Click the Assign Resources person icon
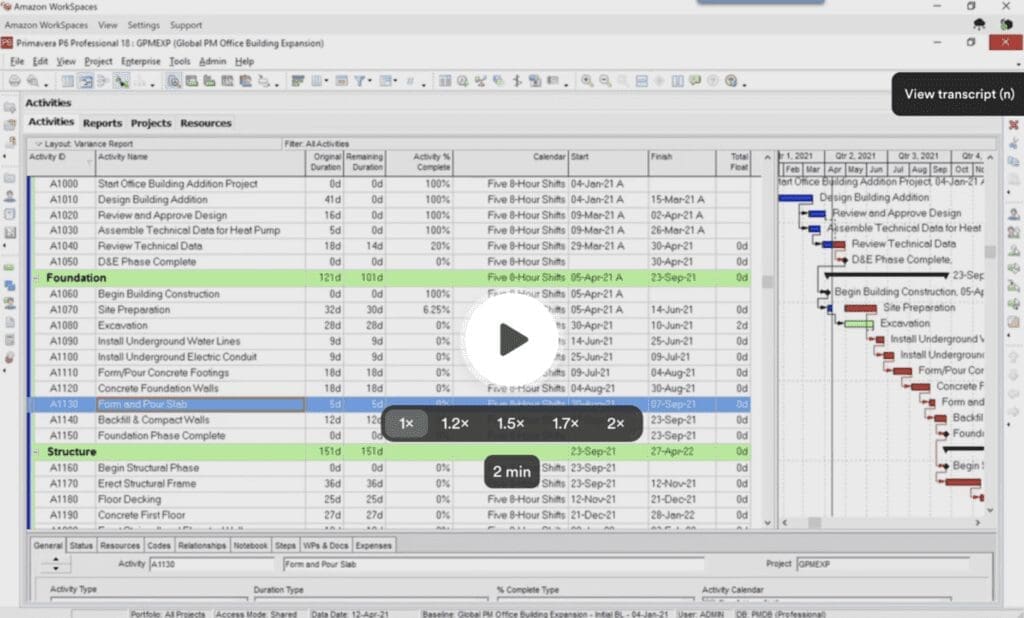This screenshot has height=618, width=1024. (1014, 214)
